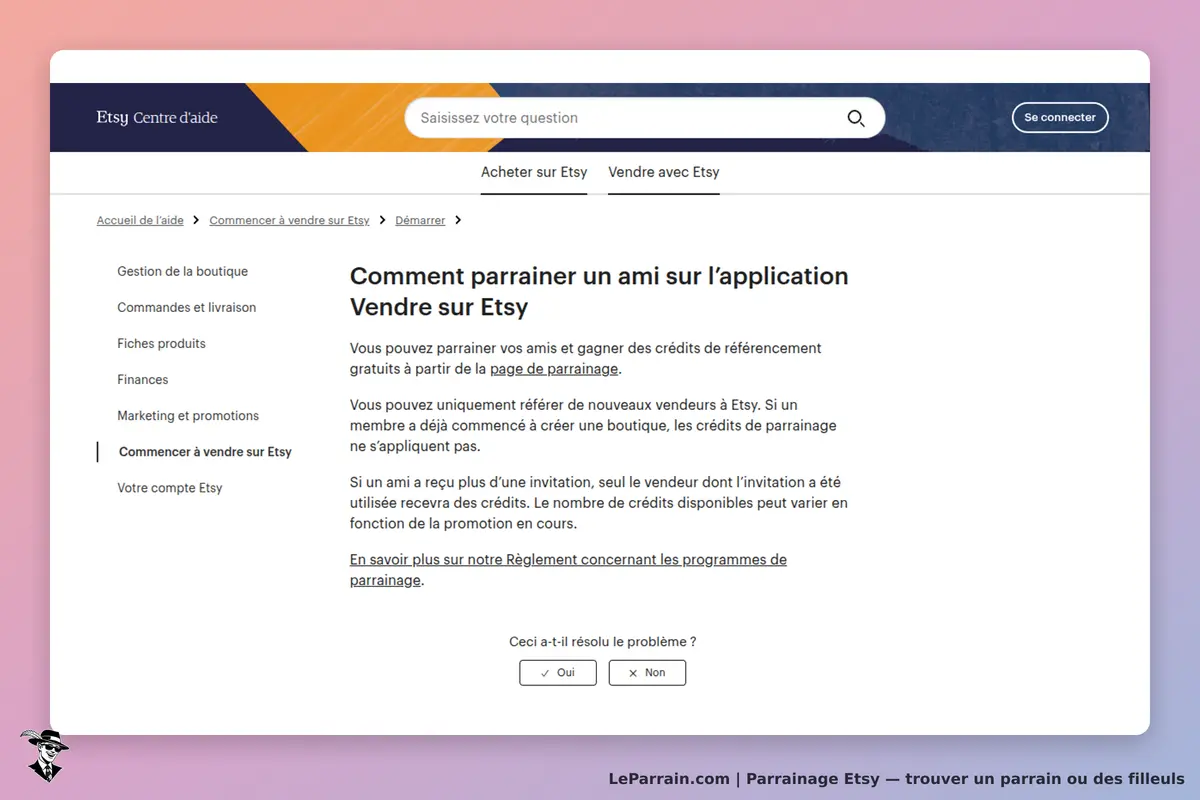Follow the 'page de parrainage' link
The image size is (1200, 800).
pyautogui.click(x=554, y=368)
